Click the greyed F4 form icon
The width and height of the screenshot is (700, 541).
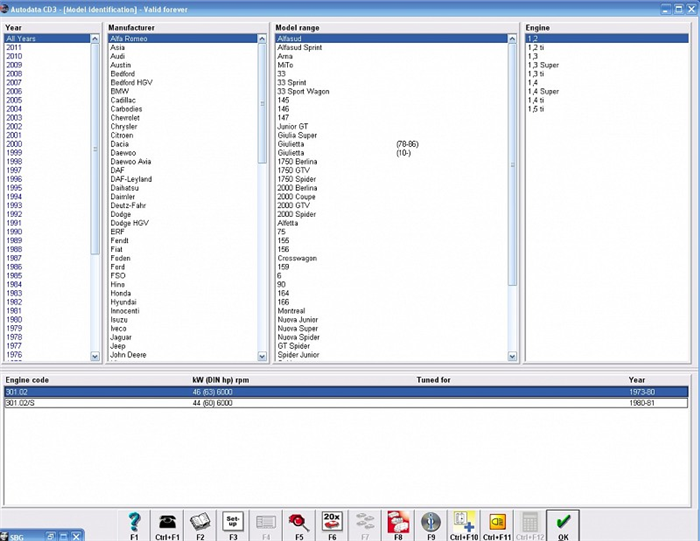point(266,525)
